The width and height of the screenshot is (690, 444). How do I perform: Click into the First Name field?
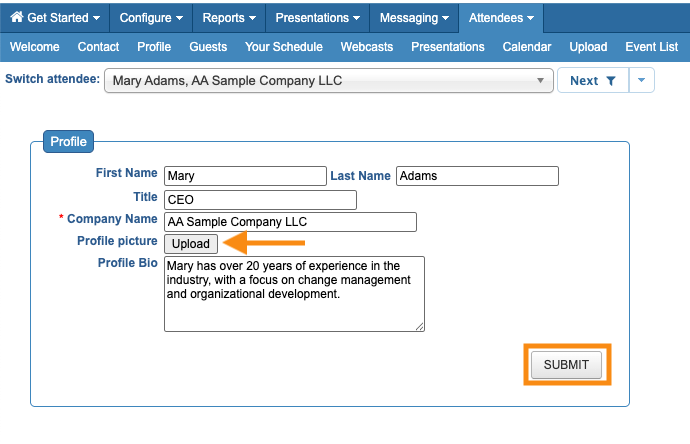point(245,176)
